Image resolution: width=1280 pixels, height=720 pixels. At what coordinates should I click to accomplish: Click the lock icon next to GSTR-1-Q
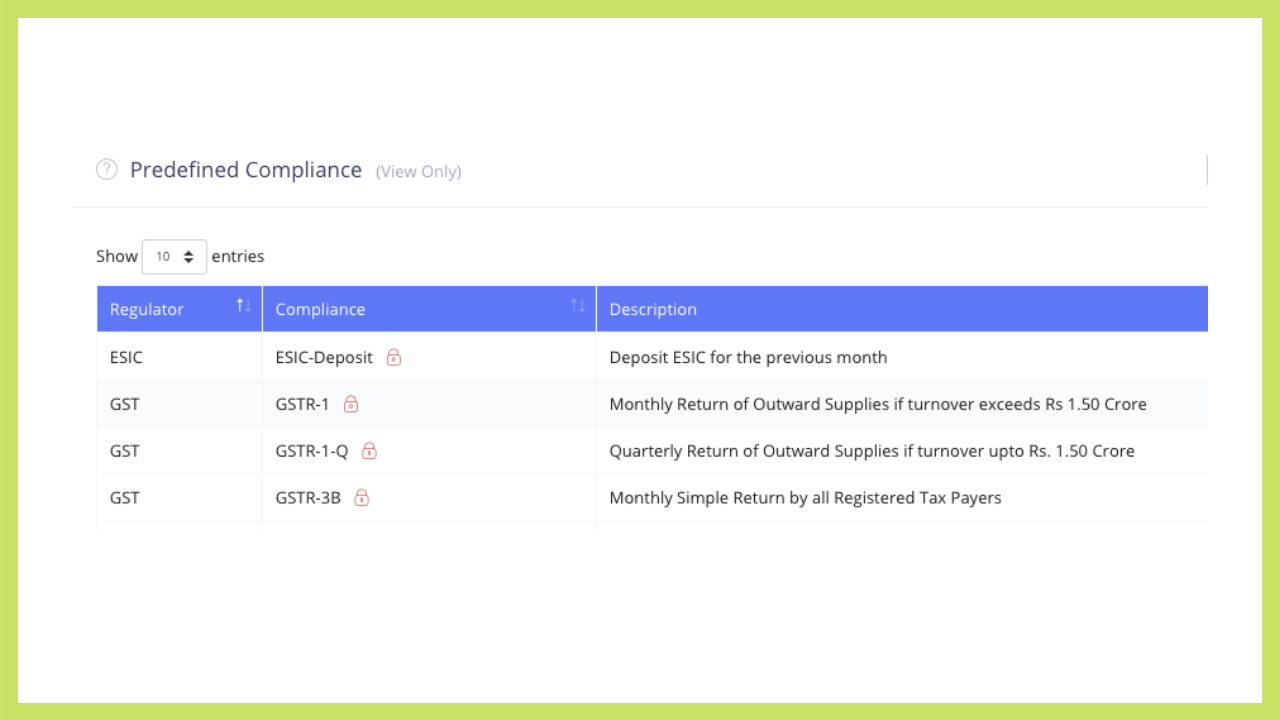pyautogui.click(x=369, y=451)
